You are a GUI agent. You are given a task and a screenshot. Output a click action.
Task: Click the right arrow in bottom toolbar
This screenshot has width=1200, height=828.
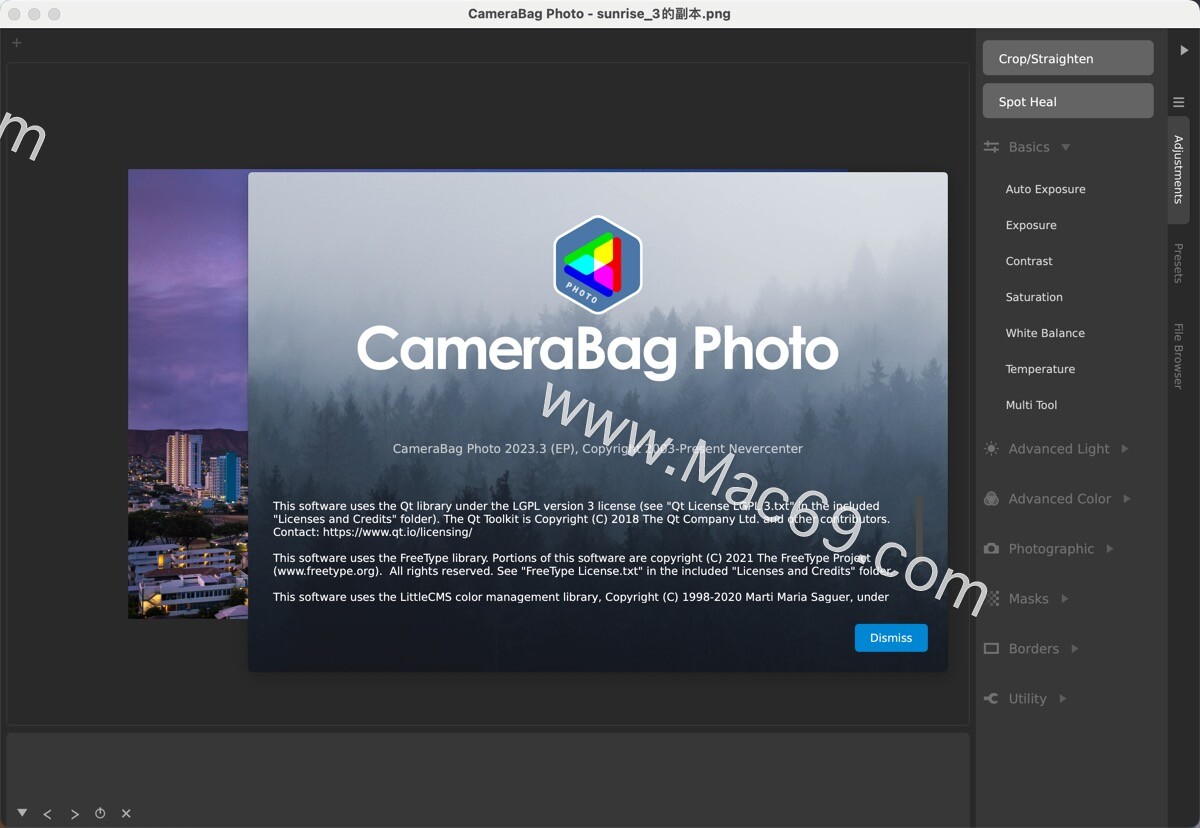coord(74,813)
